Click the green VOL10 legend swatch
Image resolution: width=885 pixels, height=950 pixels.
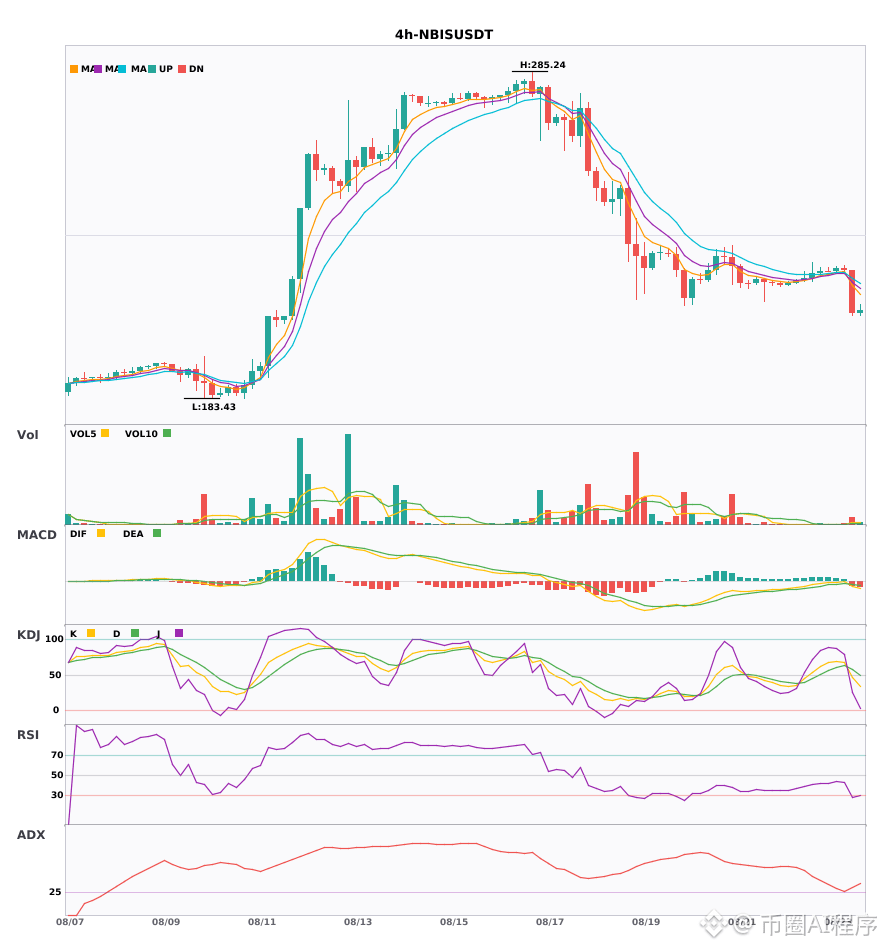[x=167, y=433]
